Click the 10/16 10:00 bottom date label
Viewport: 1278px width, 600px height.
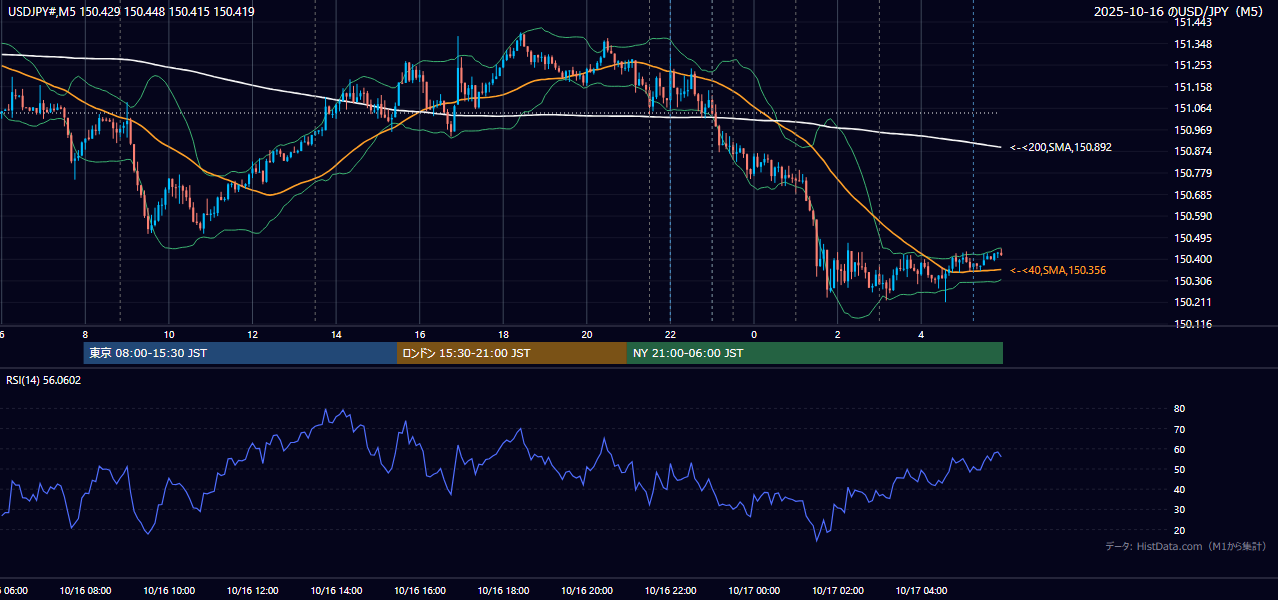coord(169,591)
